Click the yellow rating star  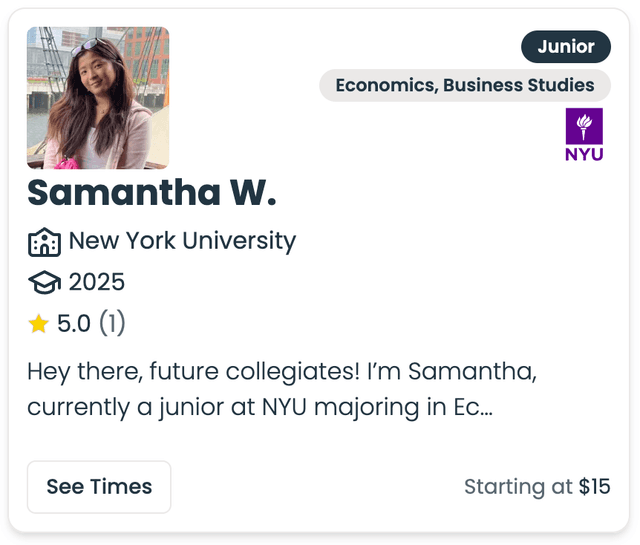(x=39, y=324)
